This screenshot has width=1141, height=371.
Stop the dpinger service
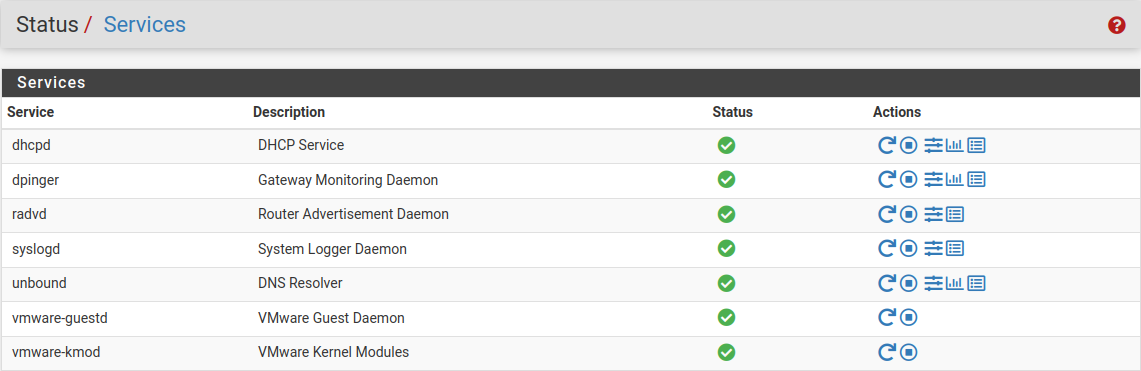pos(908,180)
